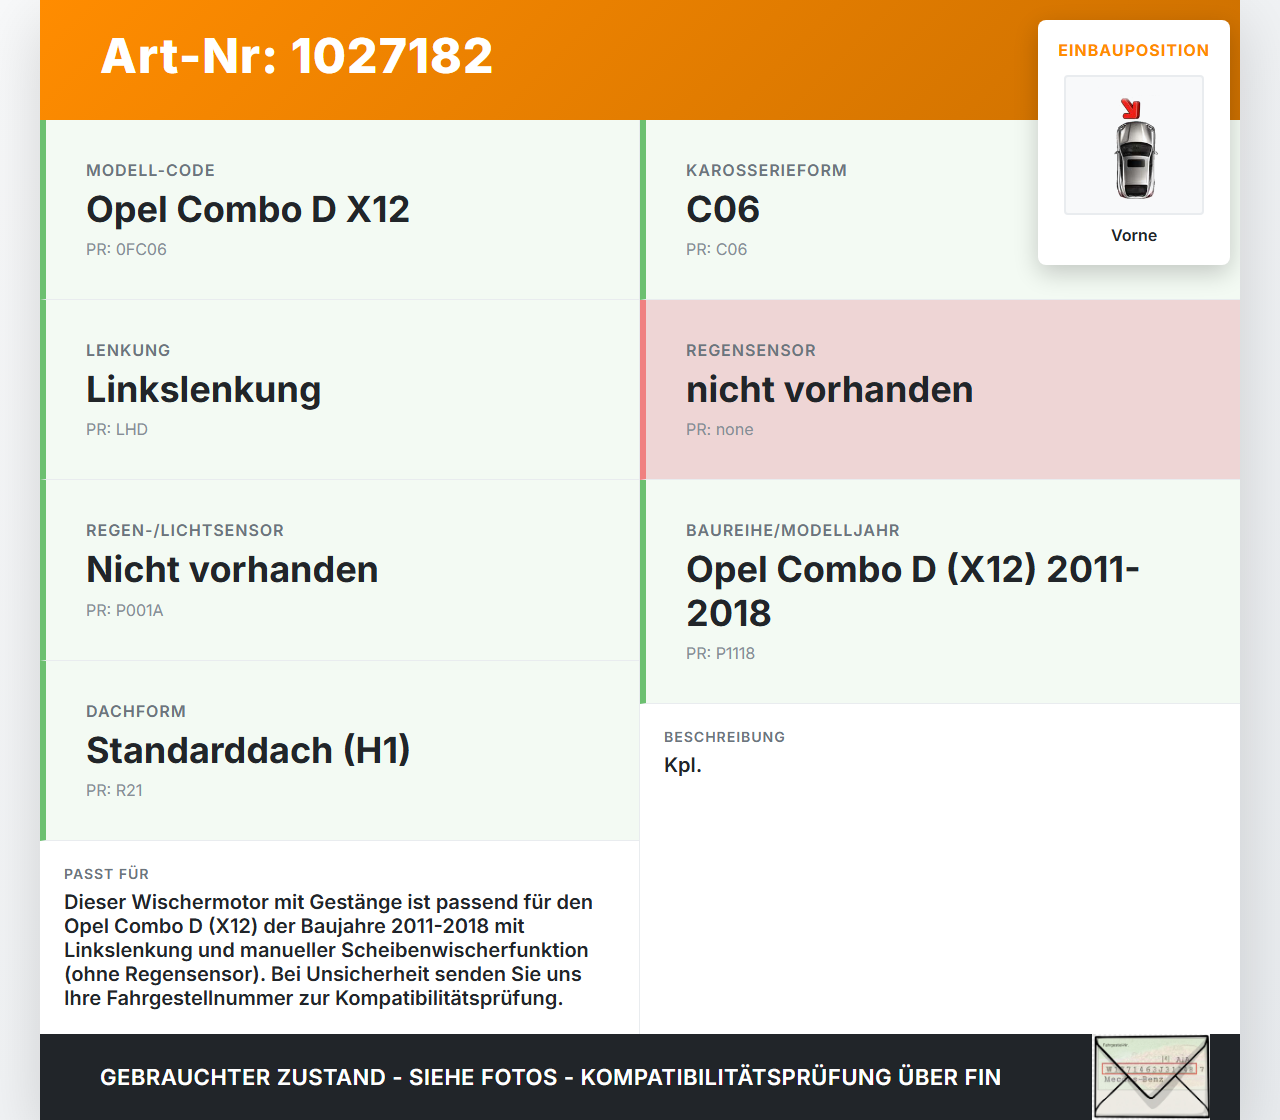Click the PR: P1118 code
The image size is (1280, 1120).
tap(720, 653)
